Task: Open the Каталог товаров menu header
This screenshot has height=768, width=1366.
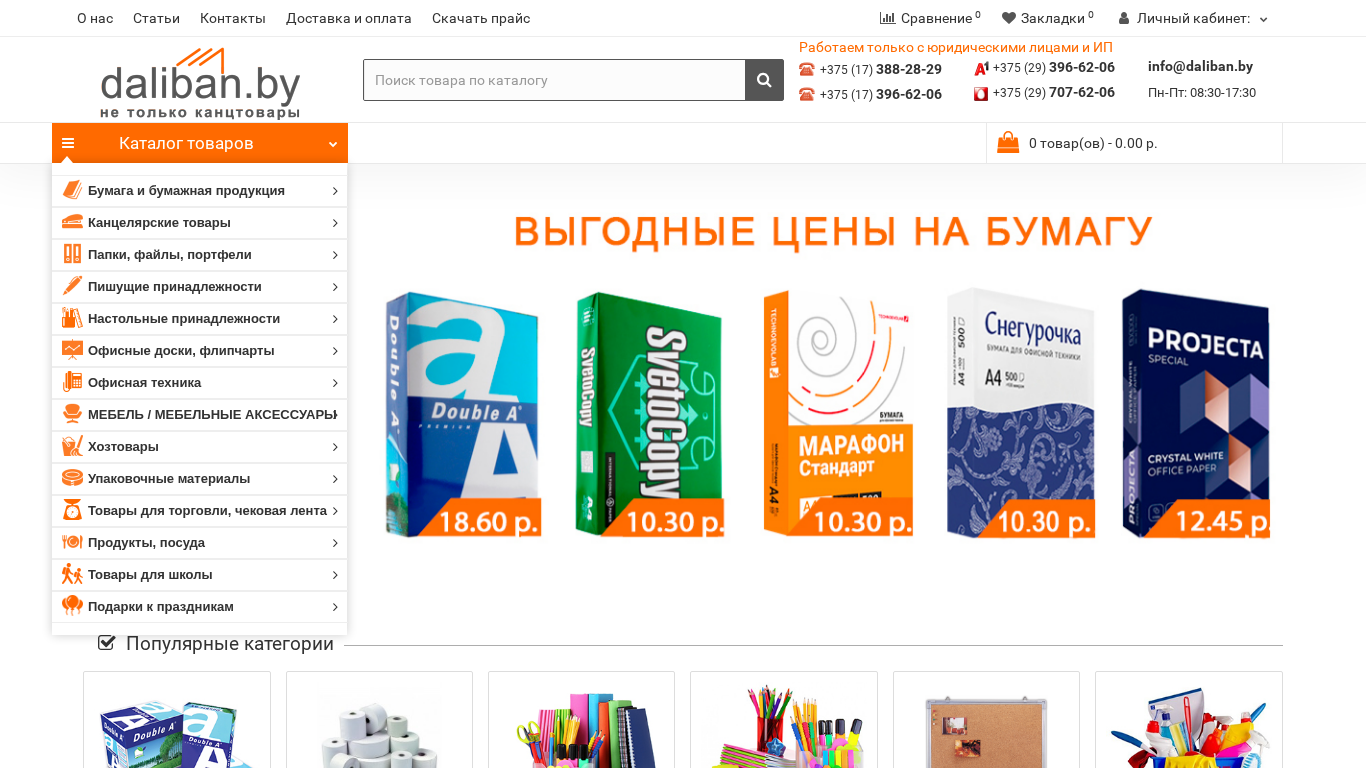Action: click(x=200, y=143)
